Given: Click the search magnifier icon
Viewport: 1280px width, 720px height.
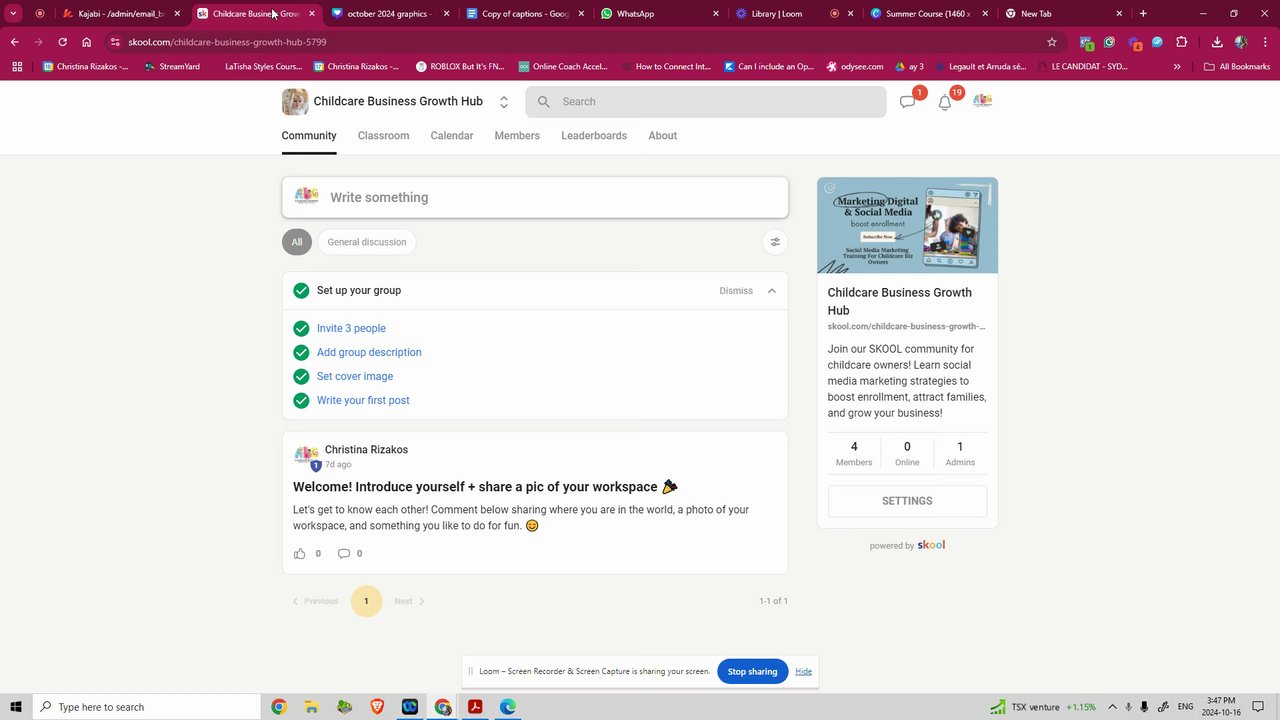Looking at the screenshot, I should click(544, 102).
